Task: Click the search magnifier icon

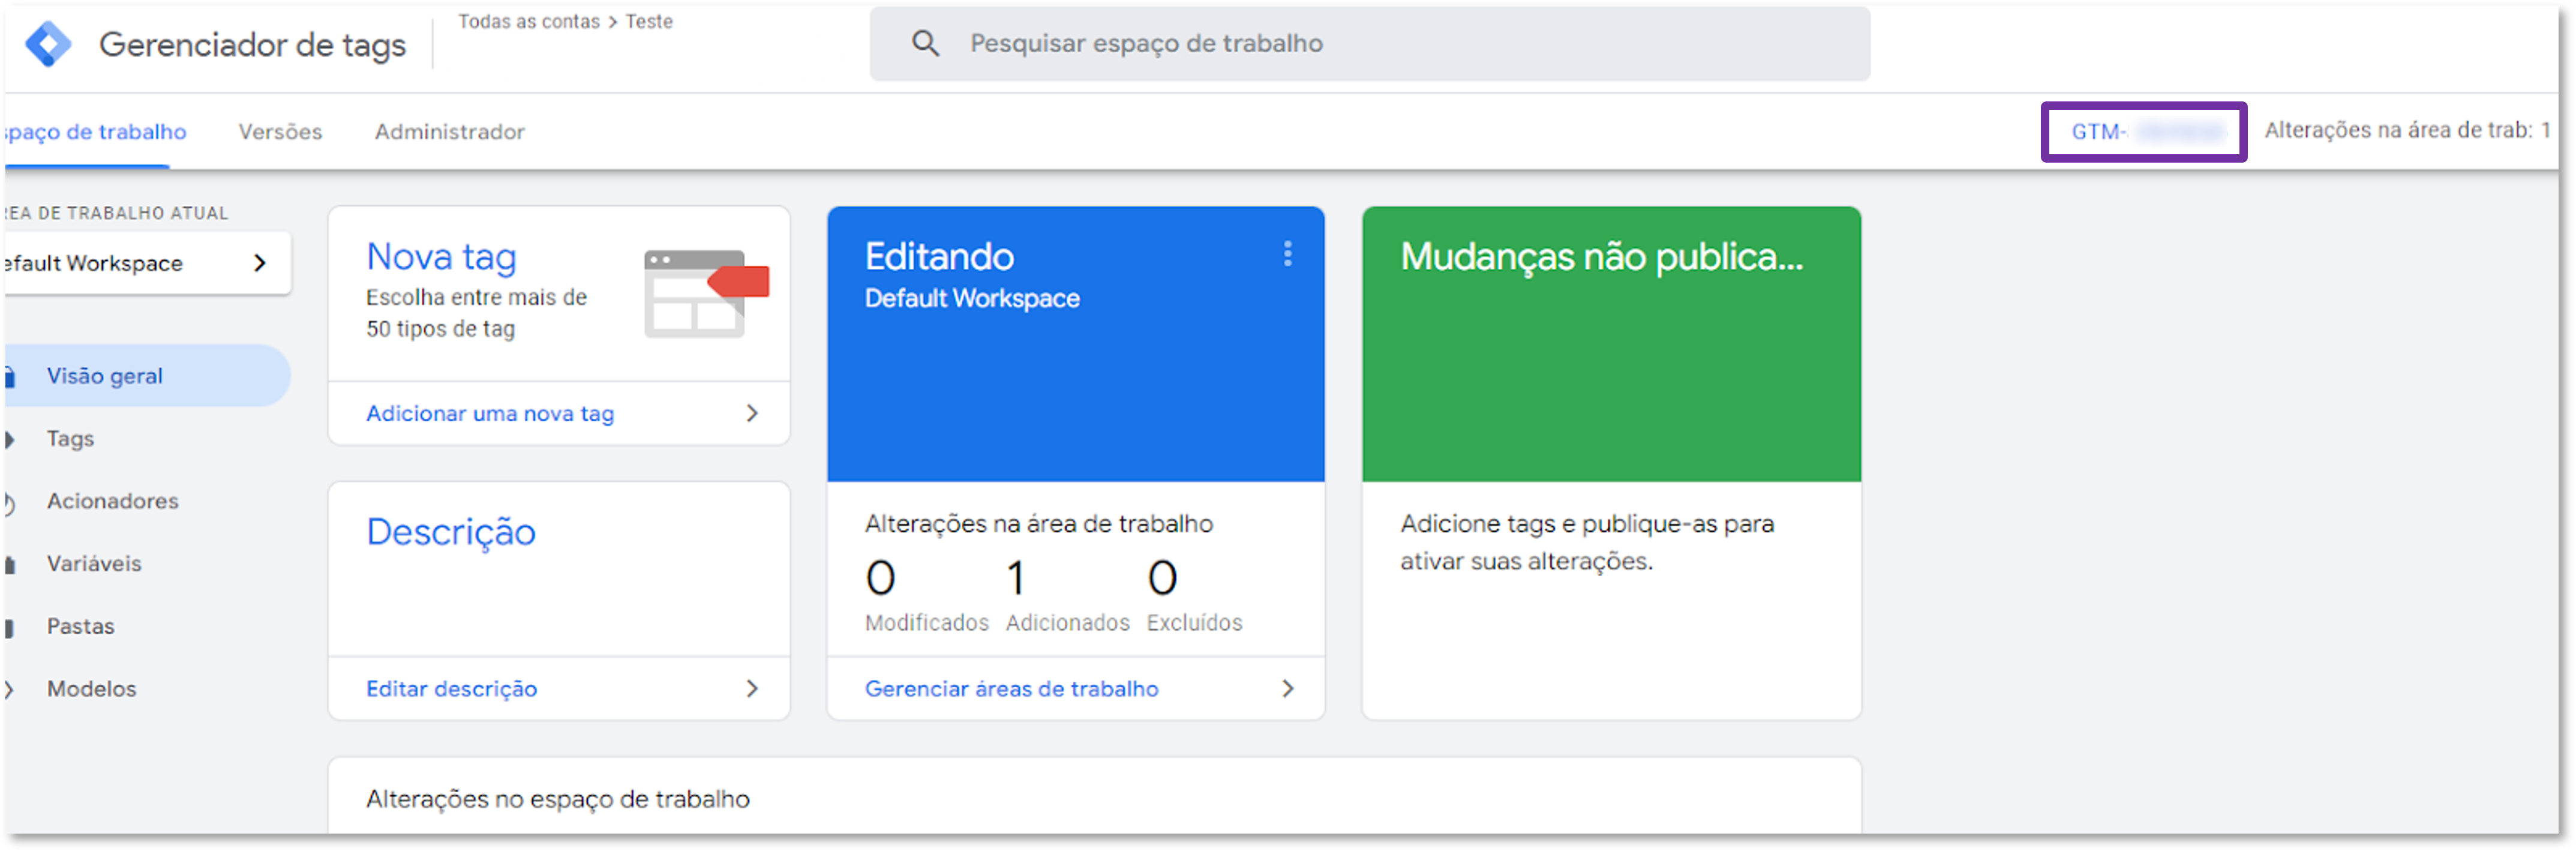Action: 925,43
